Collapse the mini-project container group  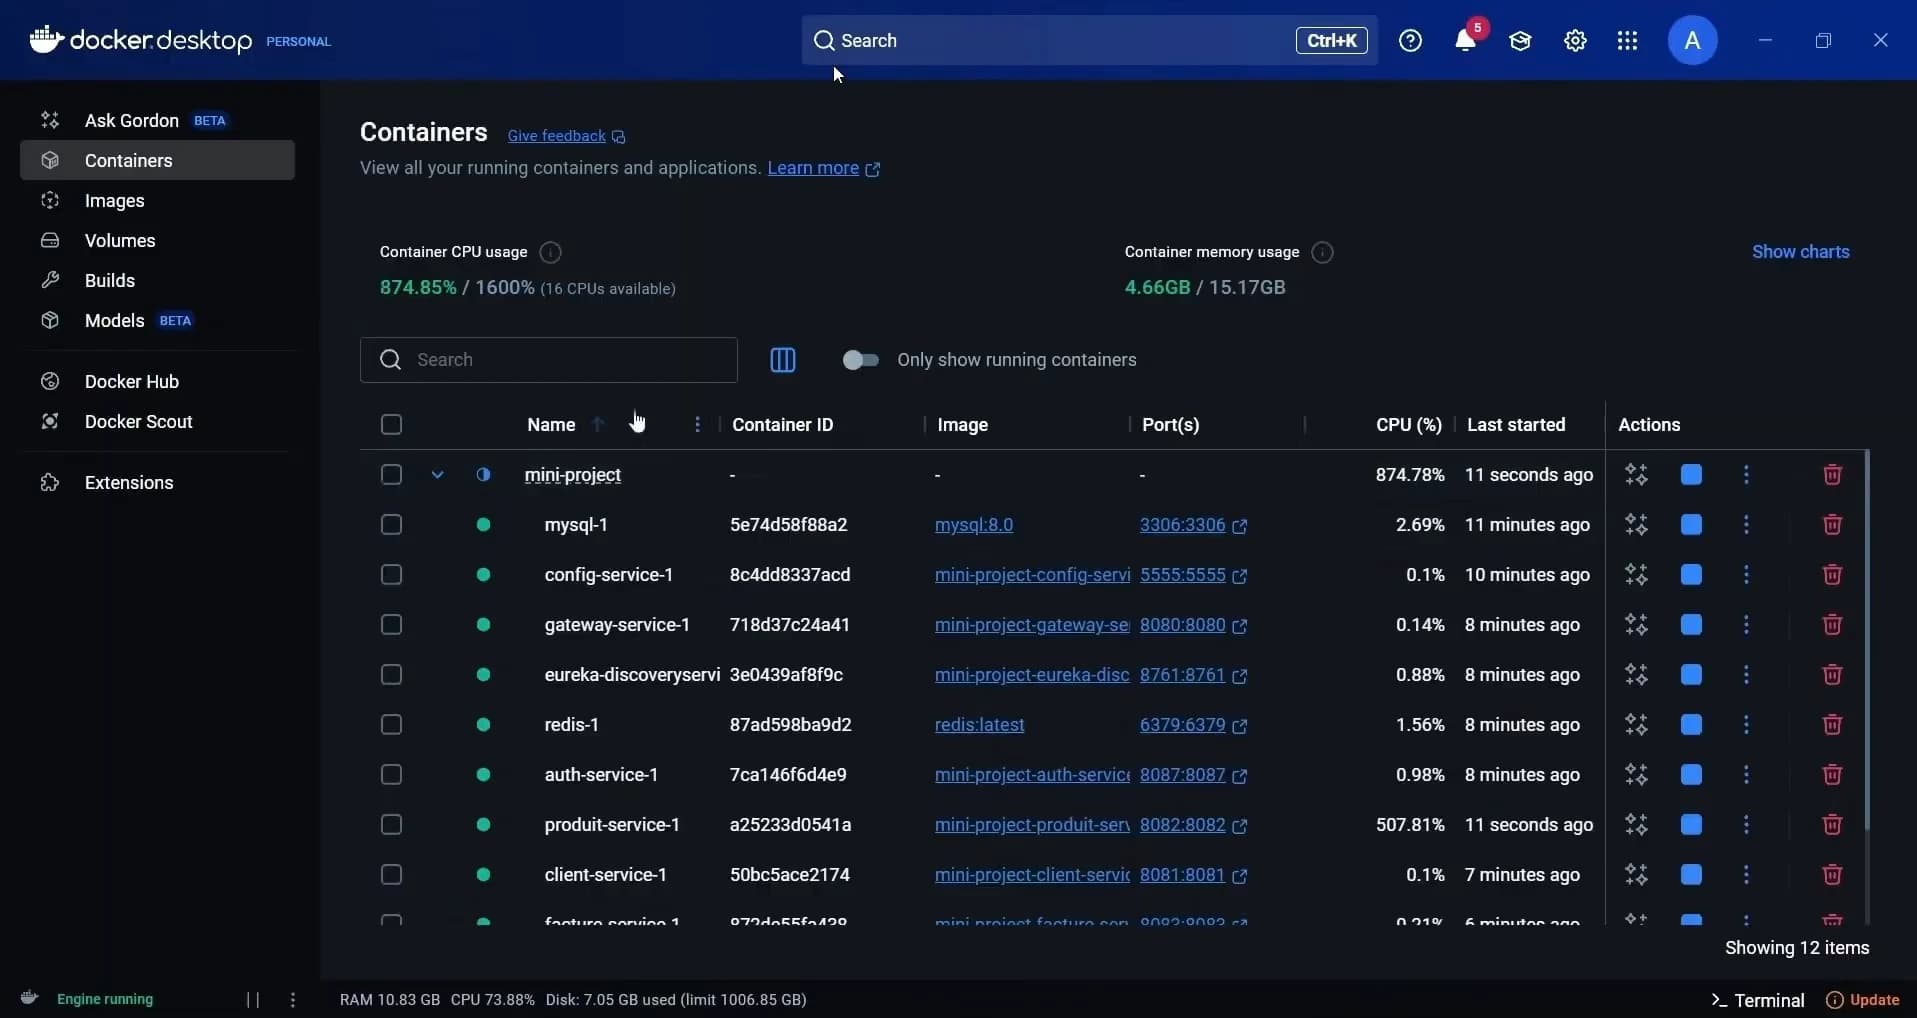(437, 475)
